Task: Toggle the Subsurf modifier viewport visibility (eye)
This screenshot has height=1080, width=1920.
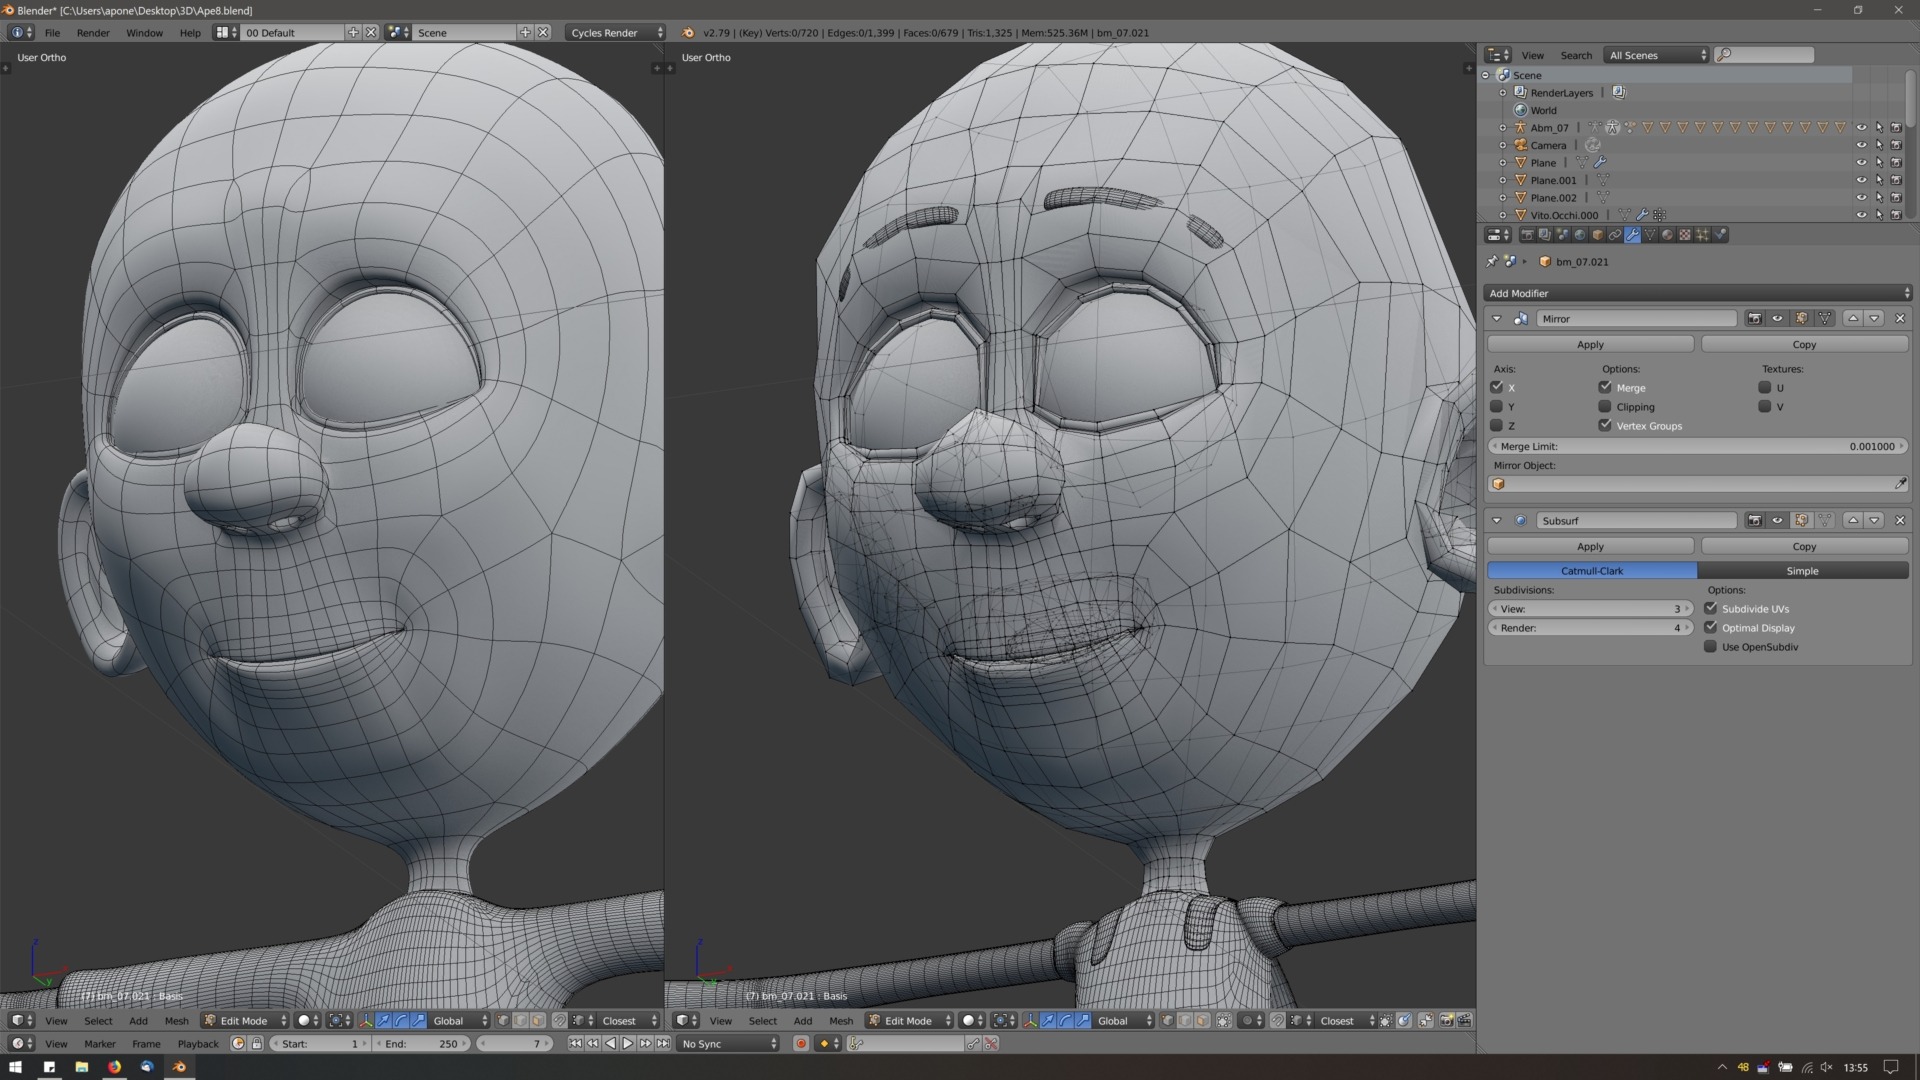Action: click(x=1778, y=521)
